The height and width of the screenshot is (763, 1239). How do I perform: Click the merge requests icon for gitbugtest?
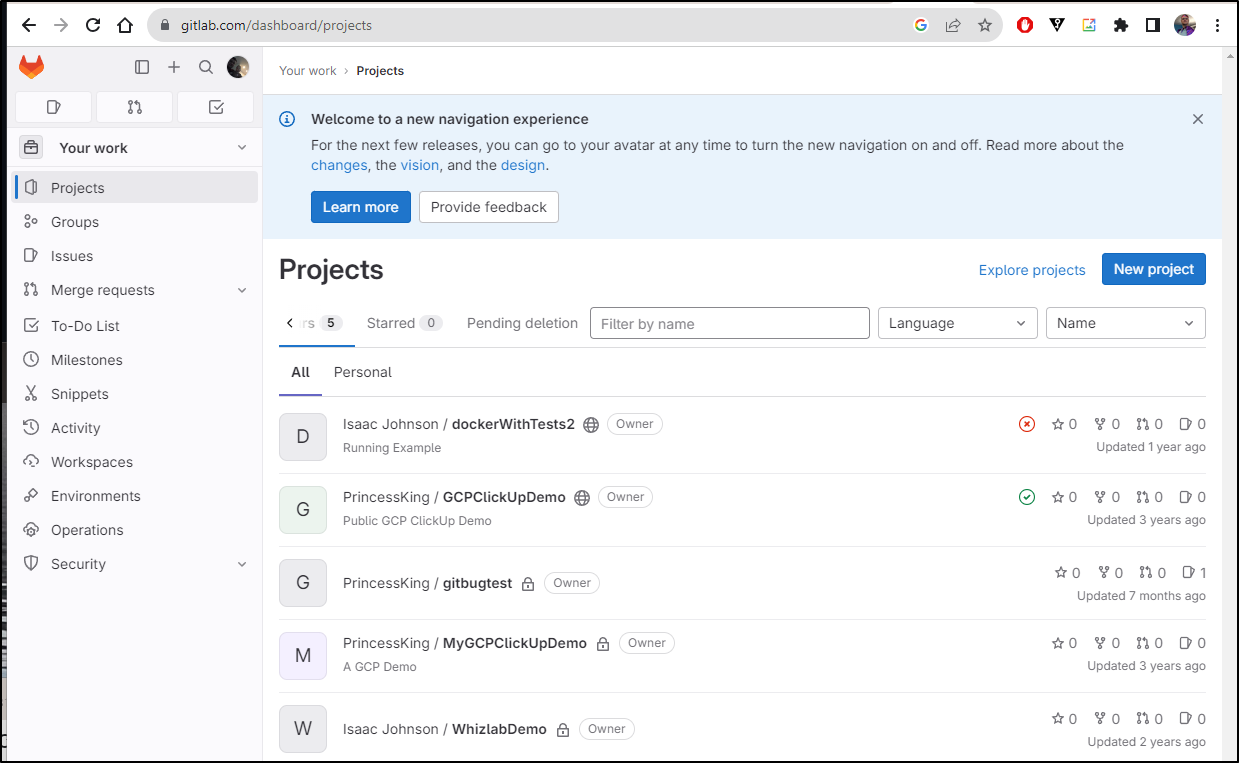coord(1146,573)
